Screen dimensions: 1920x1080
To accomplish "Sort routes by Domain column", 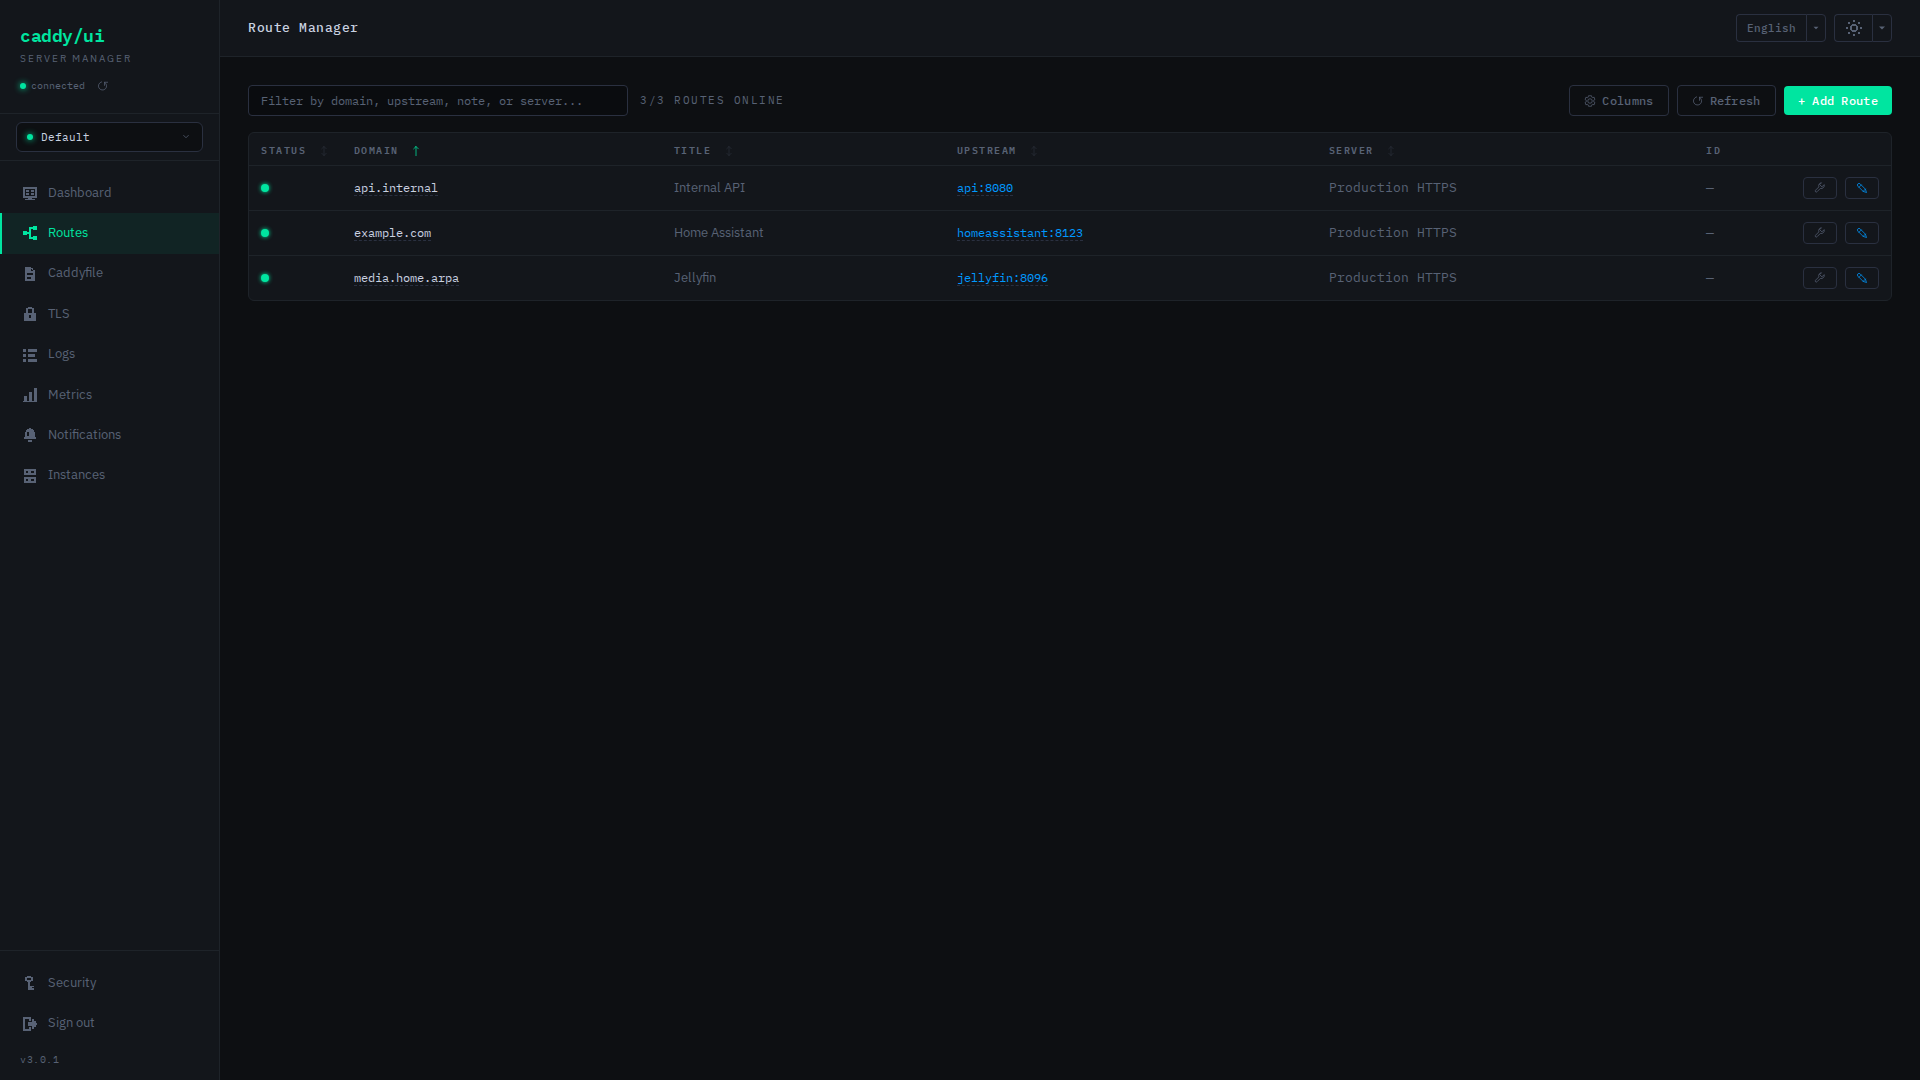I will (x=387, y=151).
